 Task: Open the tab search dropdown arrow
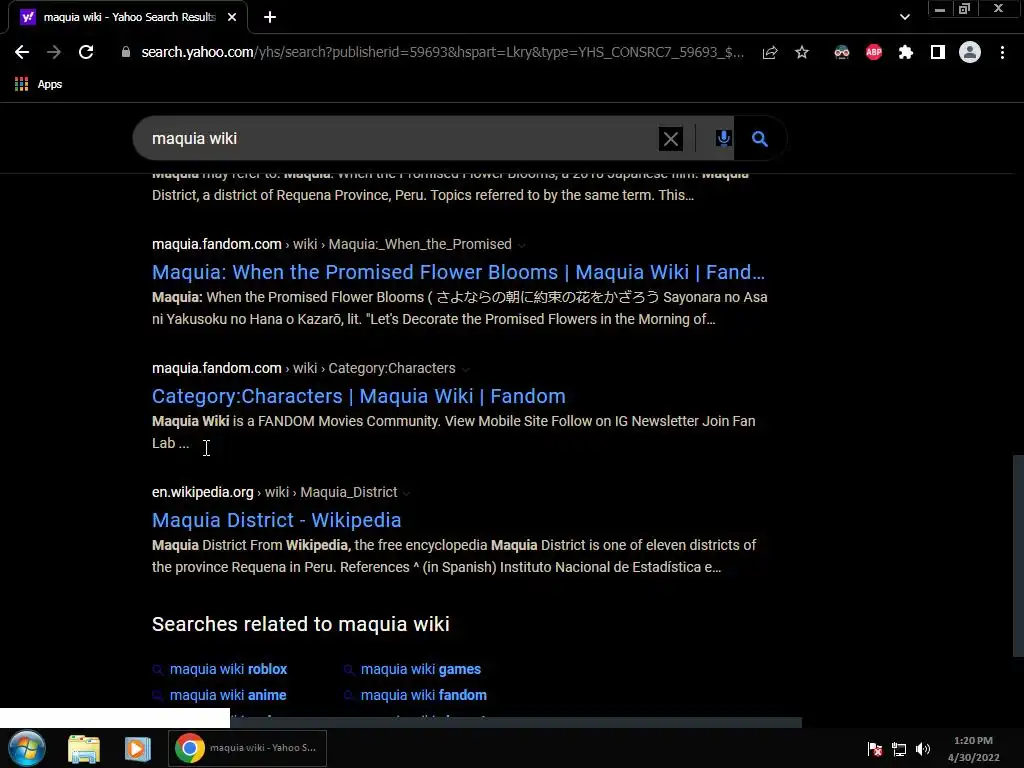click(x=904, y=17)
